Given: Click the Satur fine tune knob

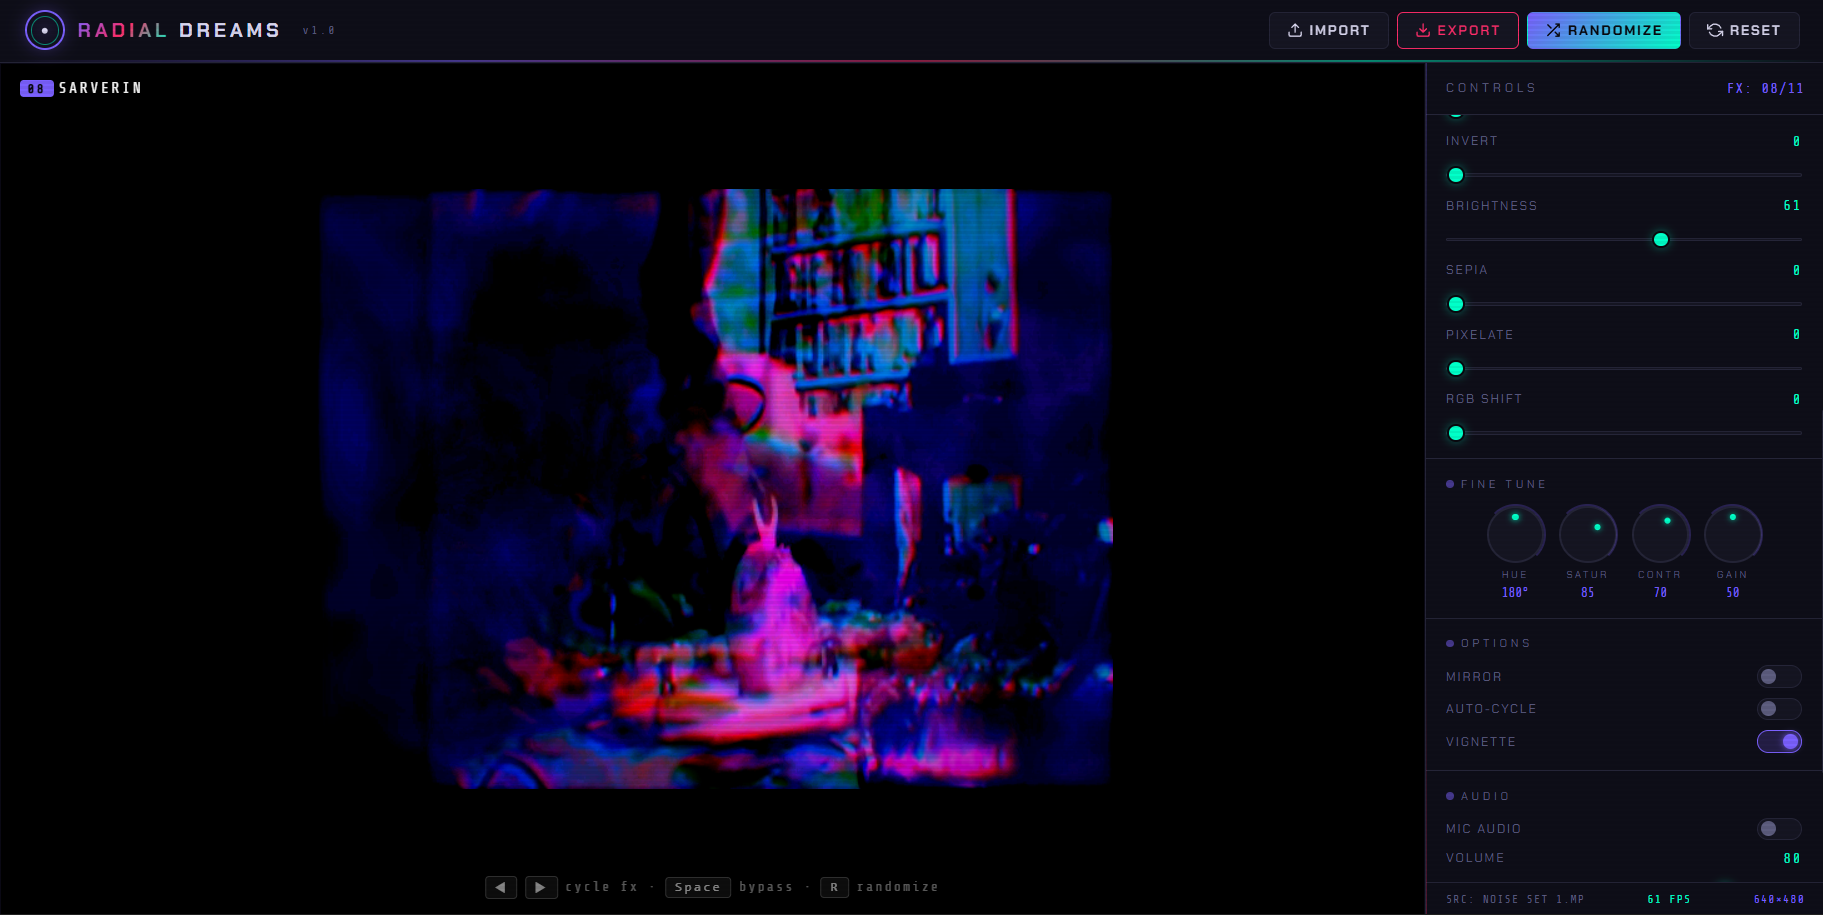Looking at the screenshot, I should tap(1587, 534).
